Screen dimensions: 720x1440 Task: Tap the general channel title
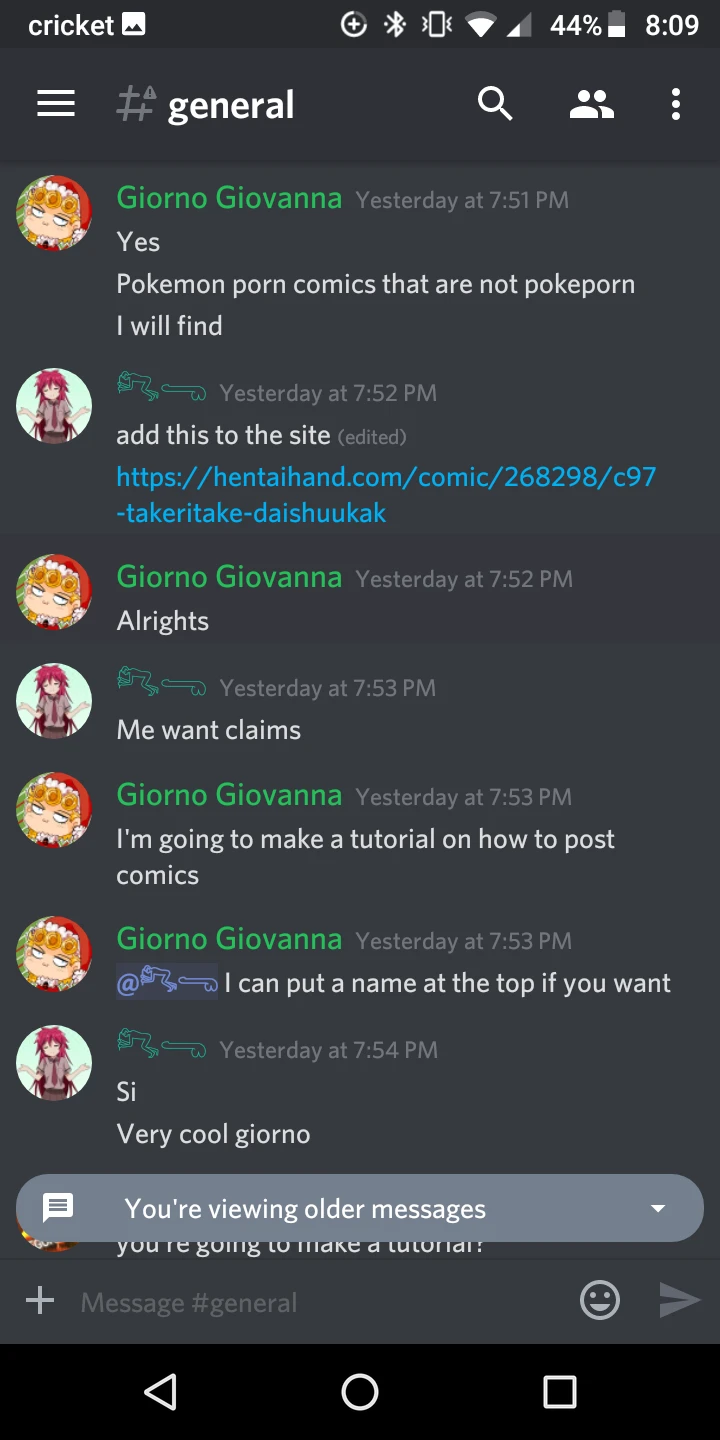[x=231, y=105]
